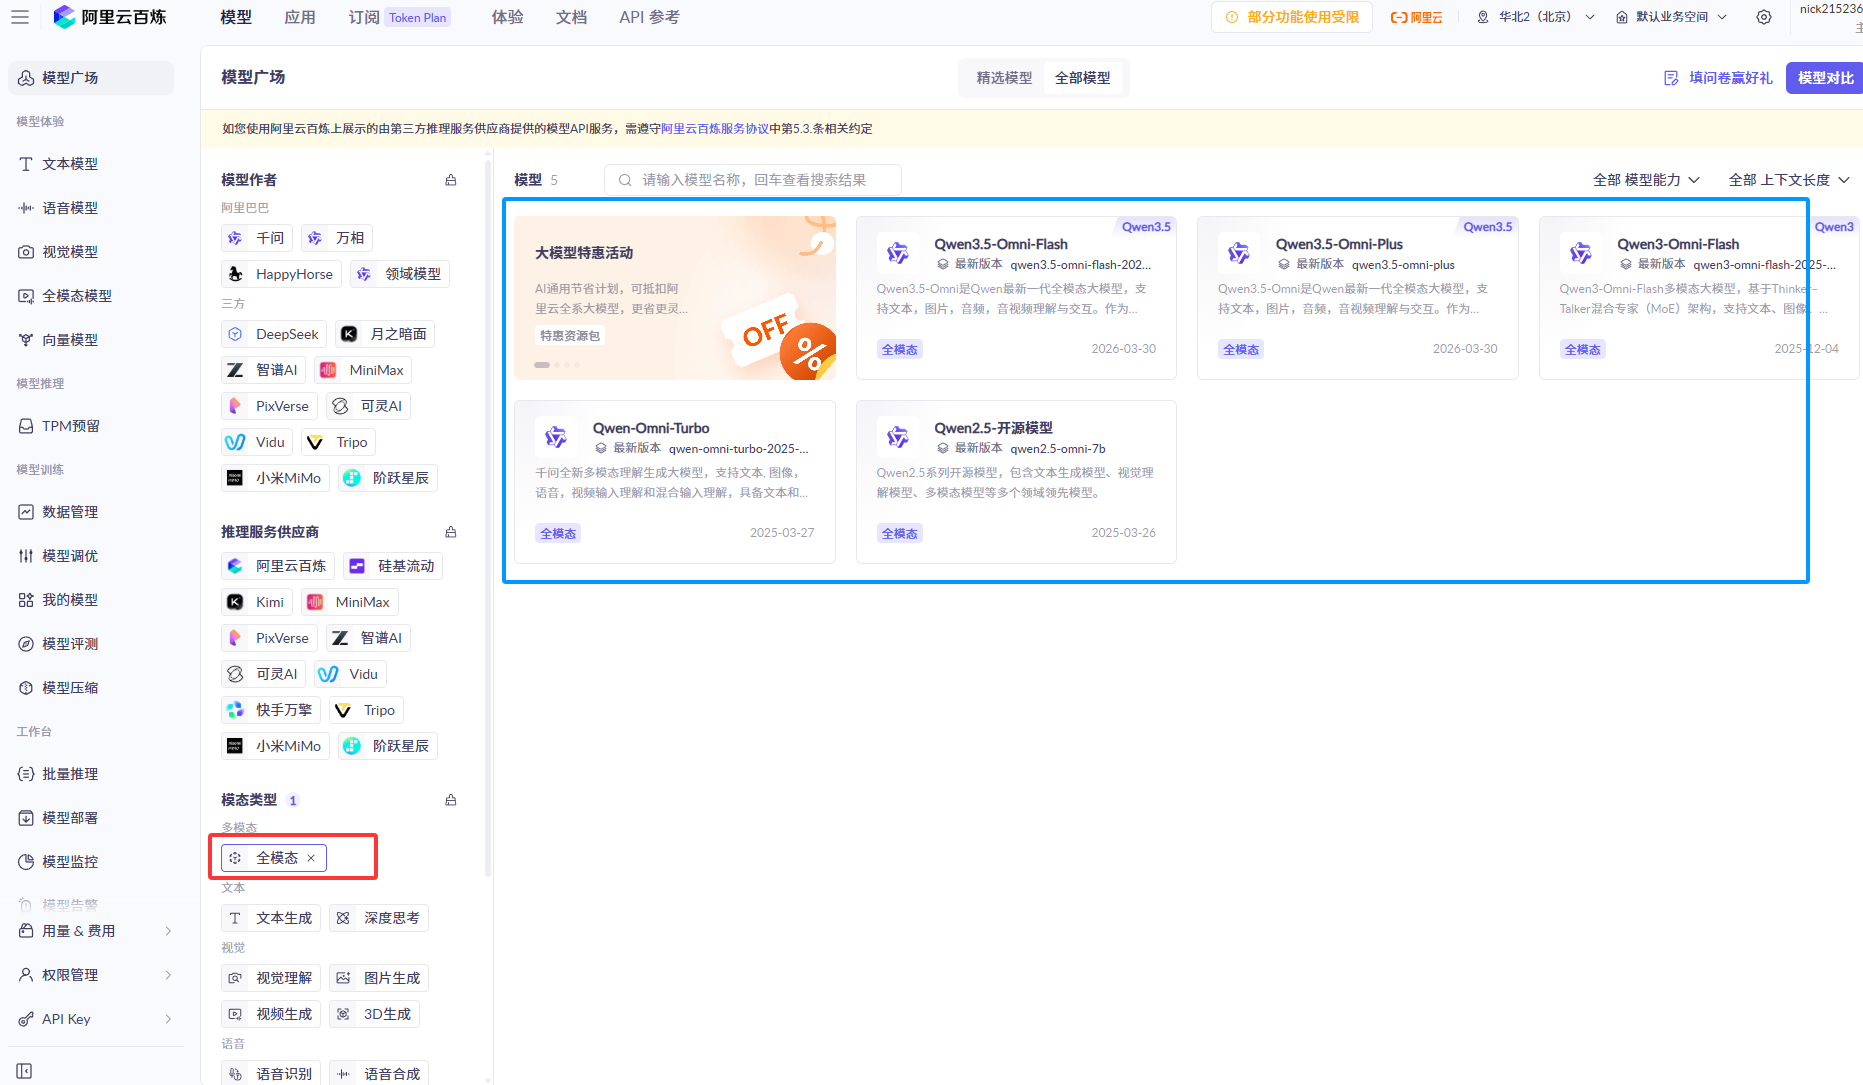Viewport: 1863px width, 1085px height.
Task: Open the 华北2（北京）region dropdown
Action: (x=1536, y=17)
